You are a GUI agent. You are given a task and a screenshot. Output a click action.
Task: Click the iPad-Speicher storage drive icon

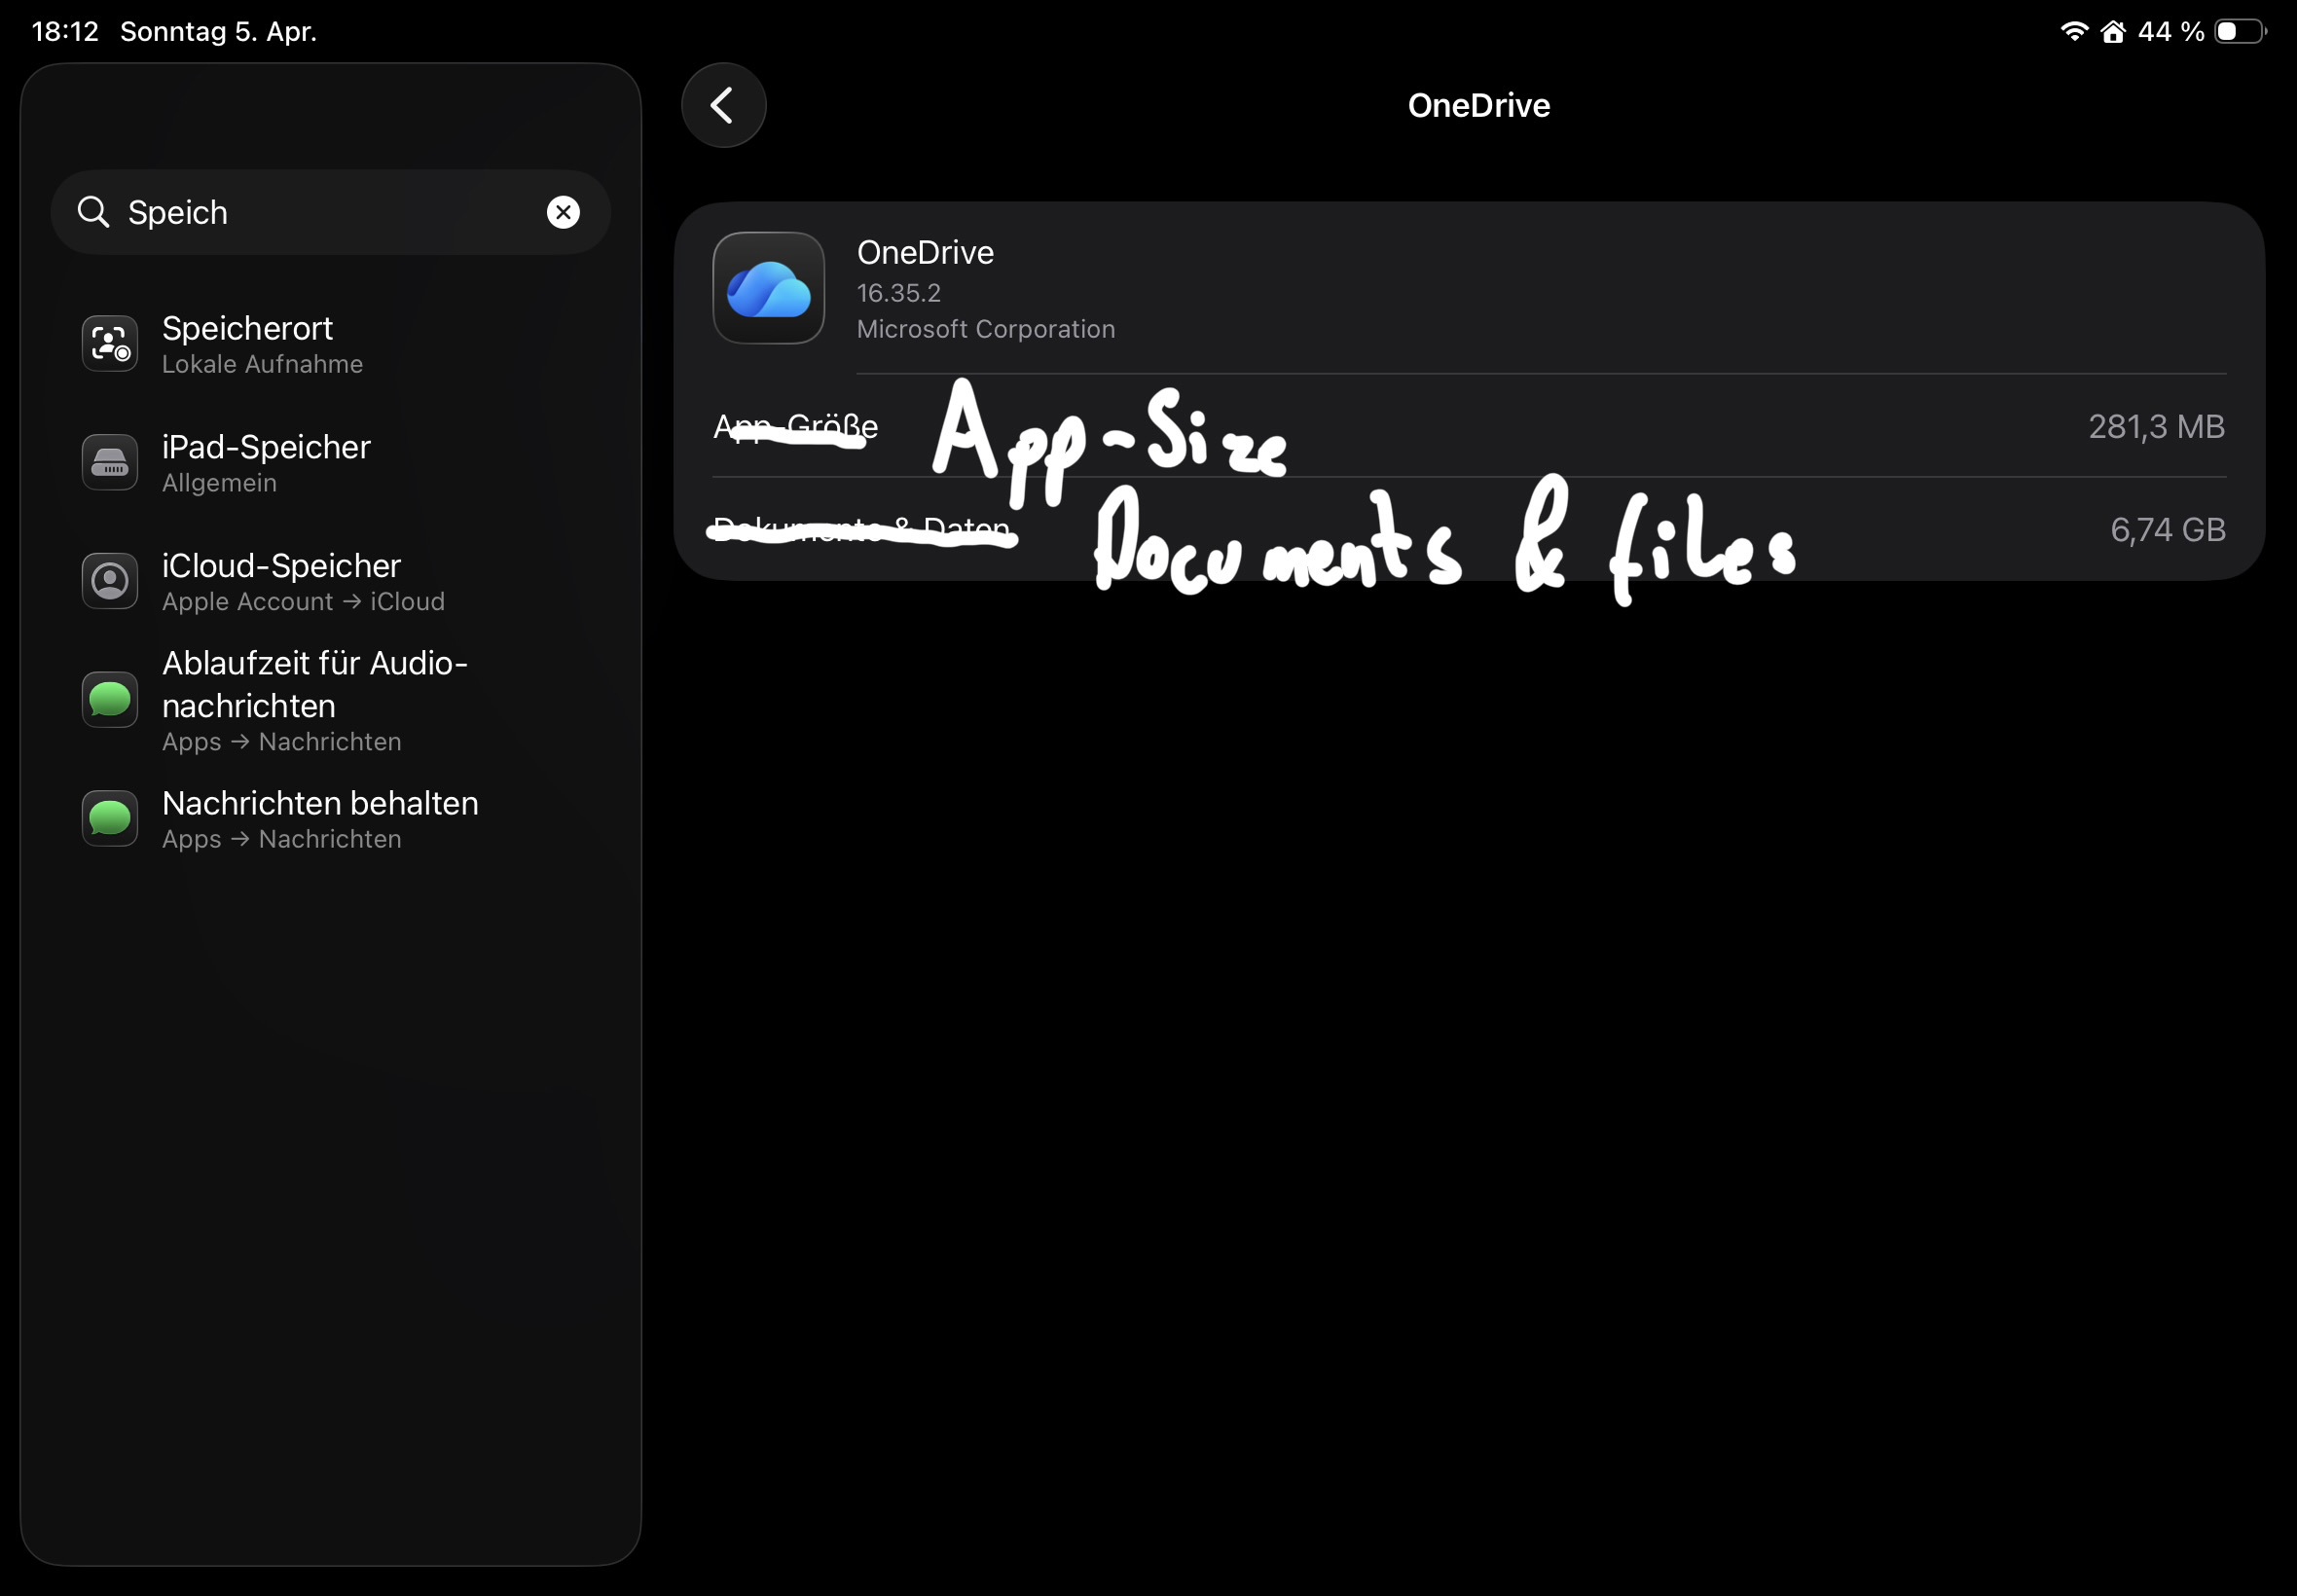coord(110,462)
